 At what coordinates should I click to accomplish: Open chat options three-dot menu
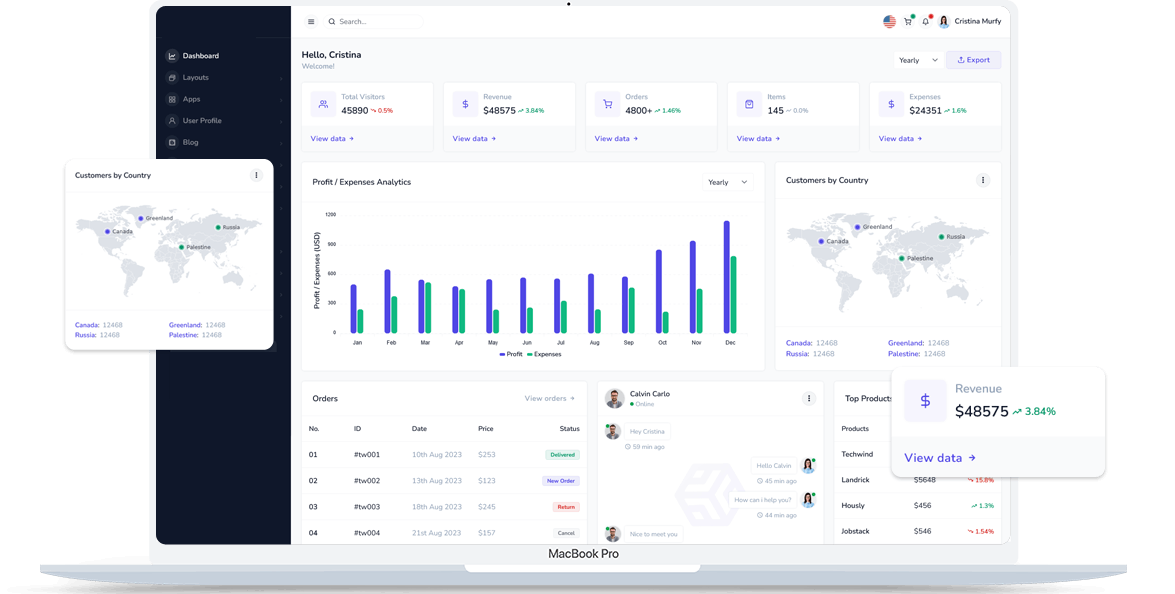click(809, 398)
